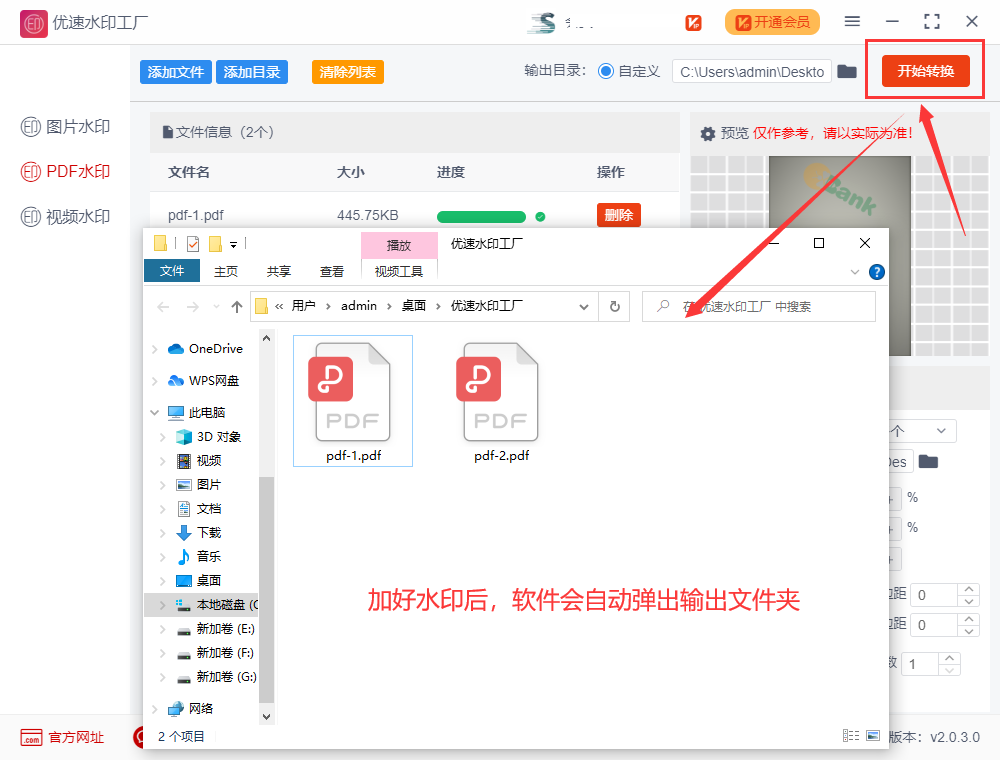The height and width of the screenshot is (760, 1000).
Task: Select 新加卷 (F:) drive
Action: (x=216, y=653)
